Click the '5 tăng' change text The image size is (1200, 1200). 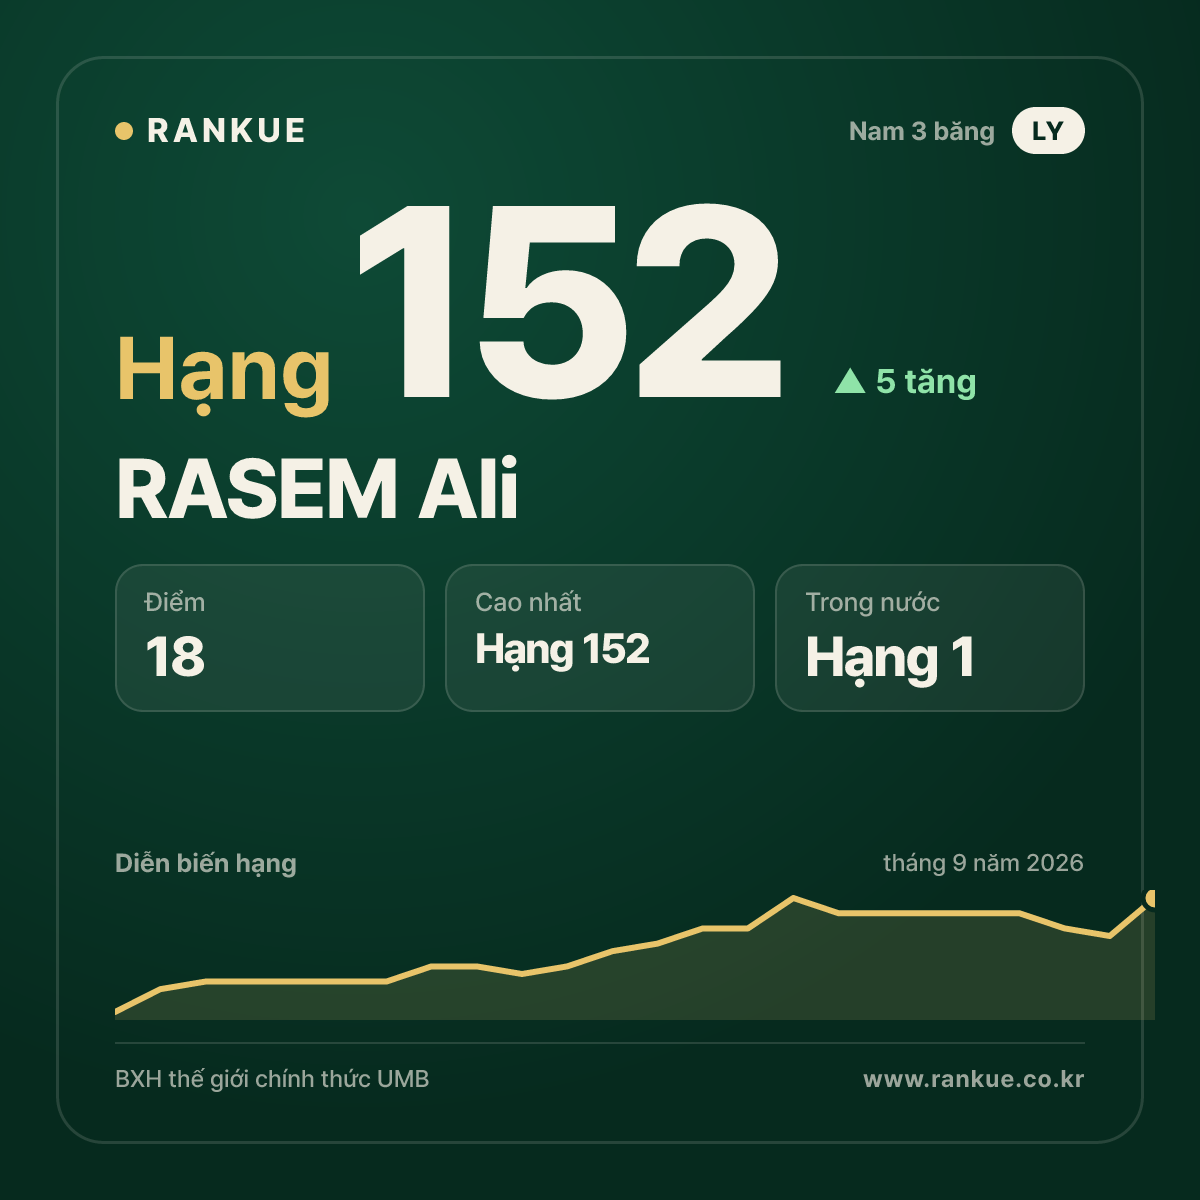coord(926,381)
